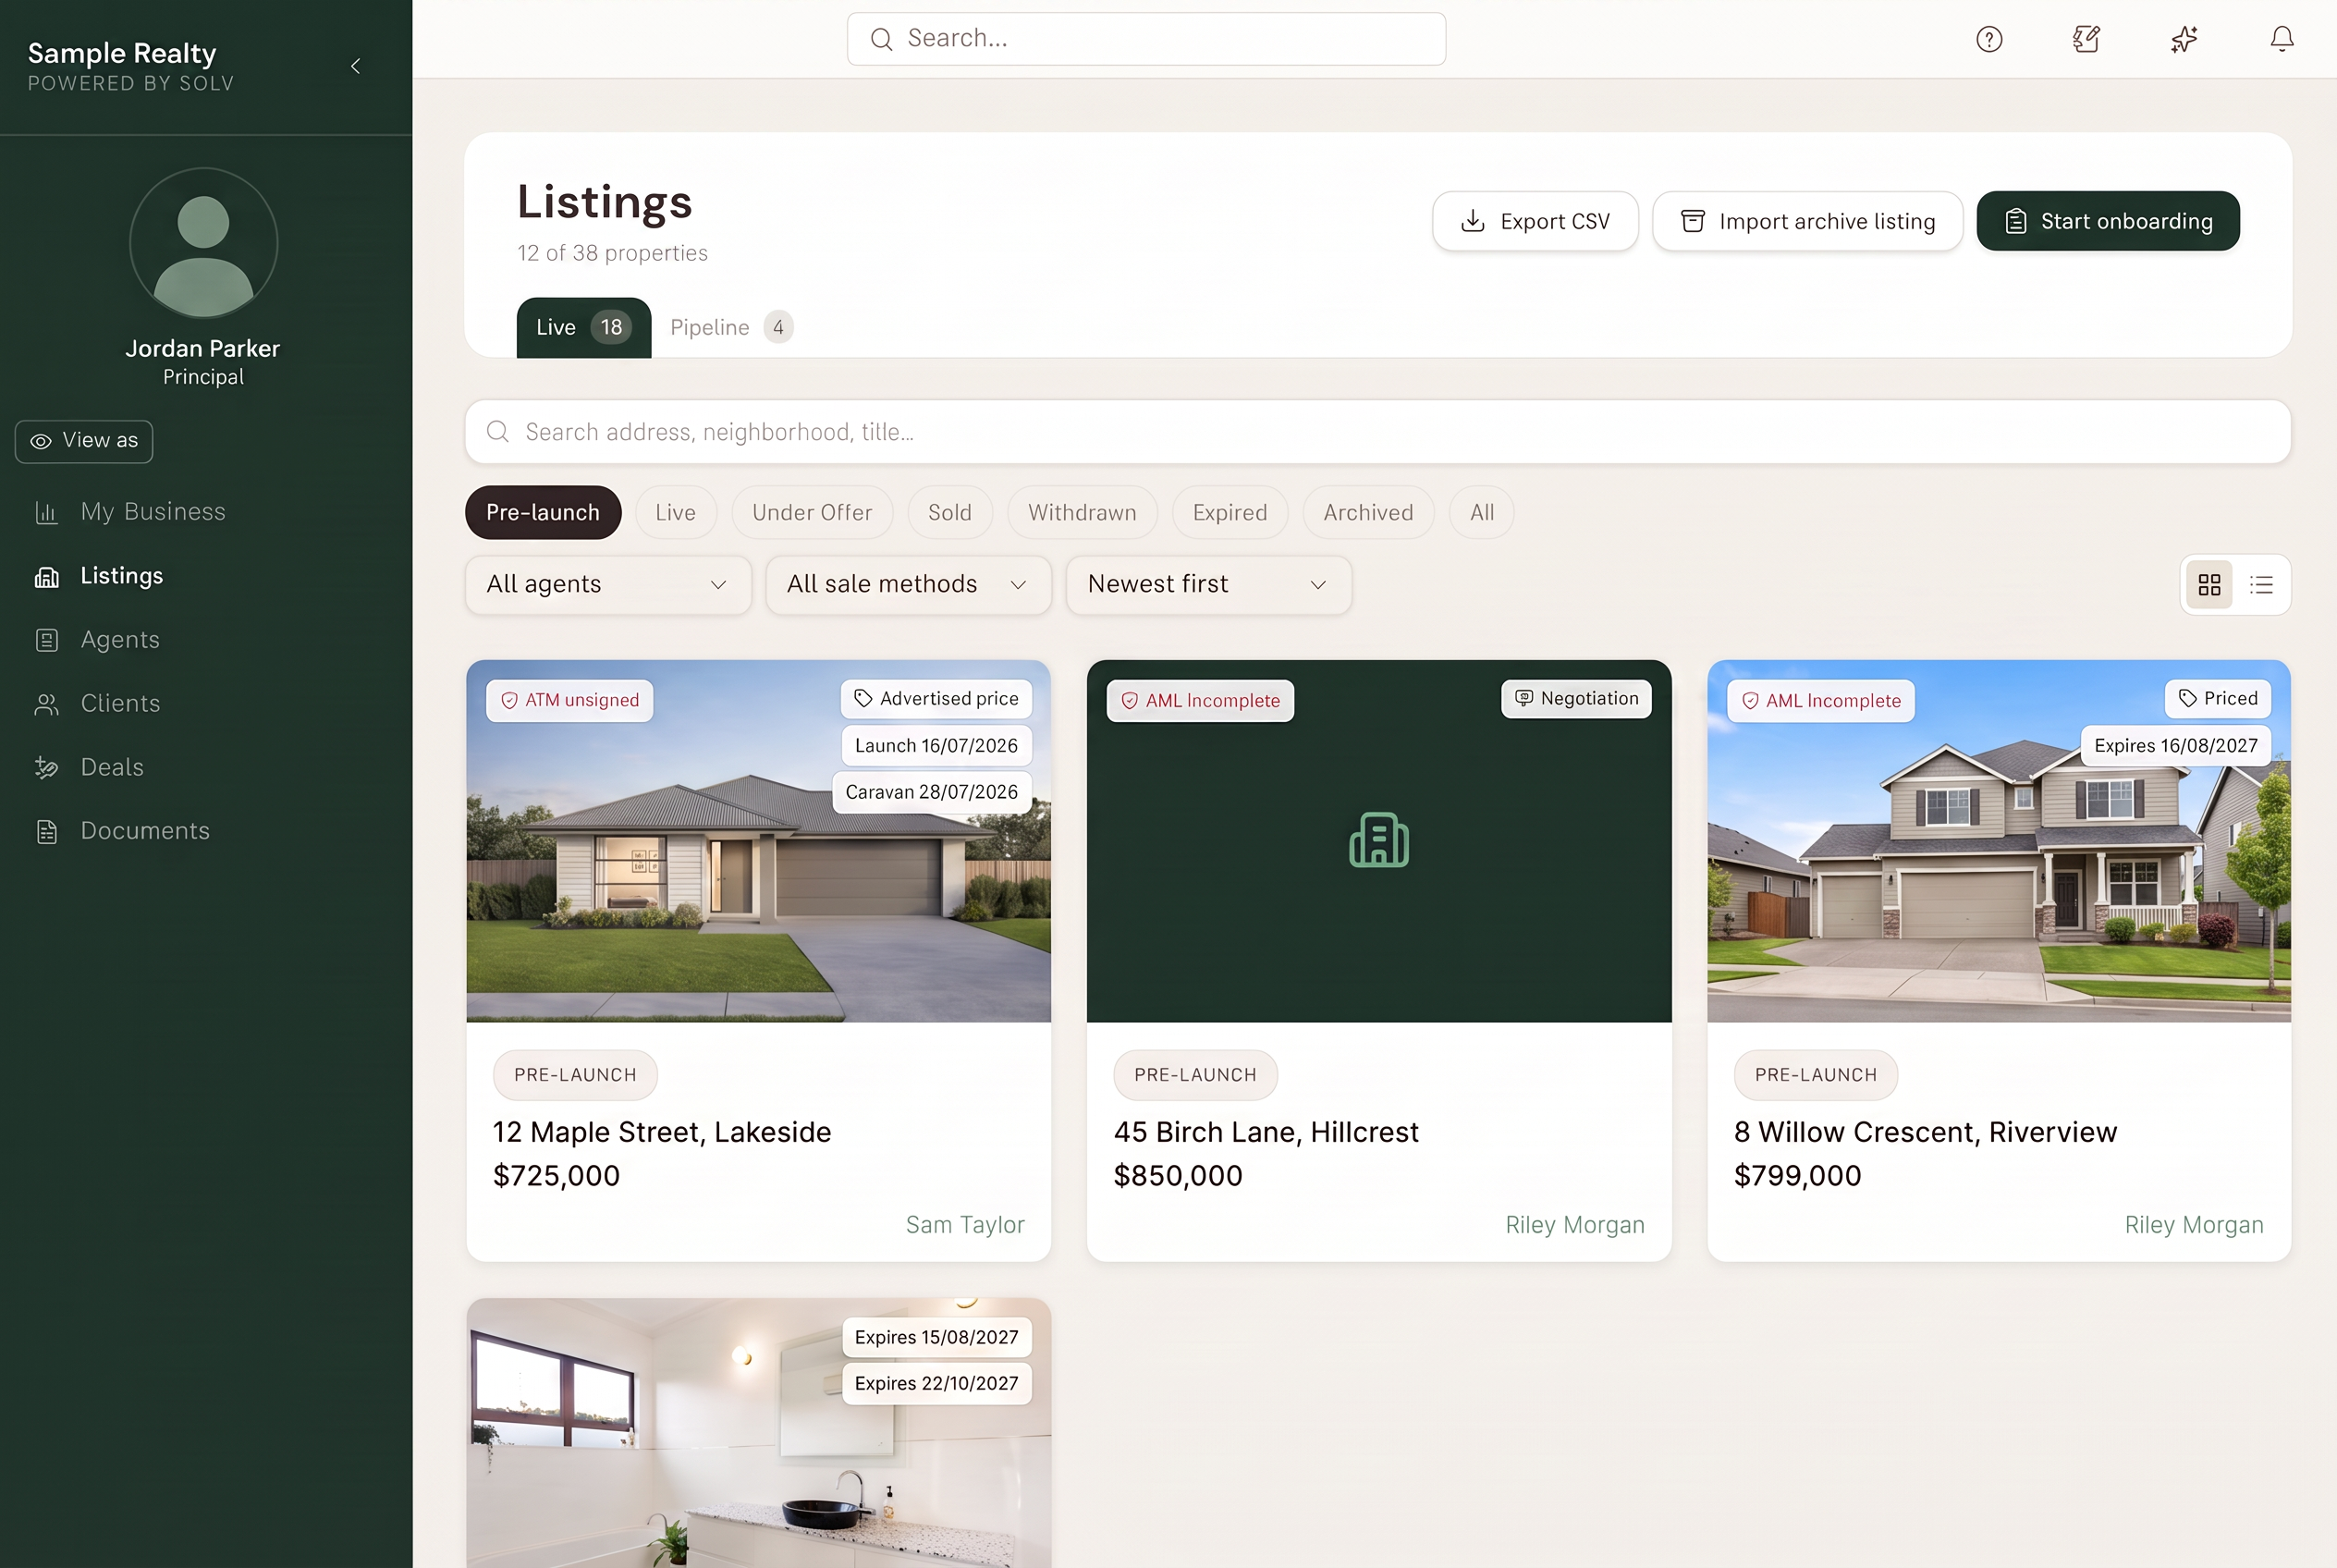
Task: Click the download icon on Export CSV
Action: (1472, 221)
